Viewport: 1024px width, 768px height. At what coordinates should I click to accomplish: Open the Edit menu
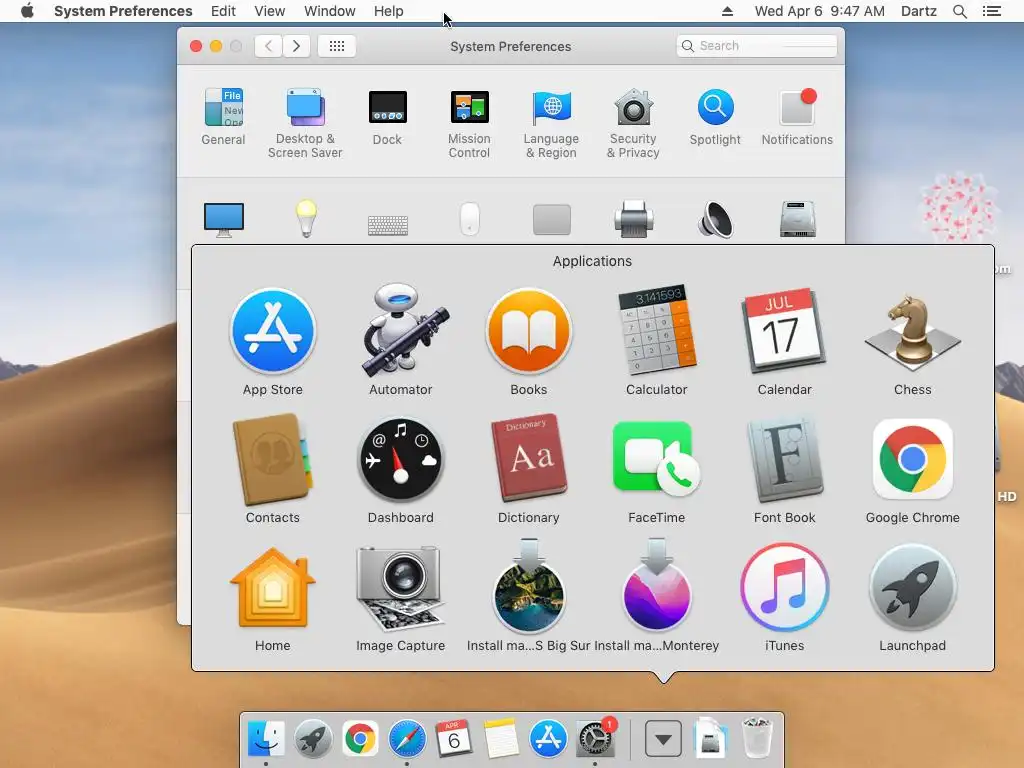tap(223, 11)
